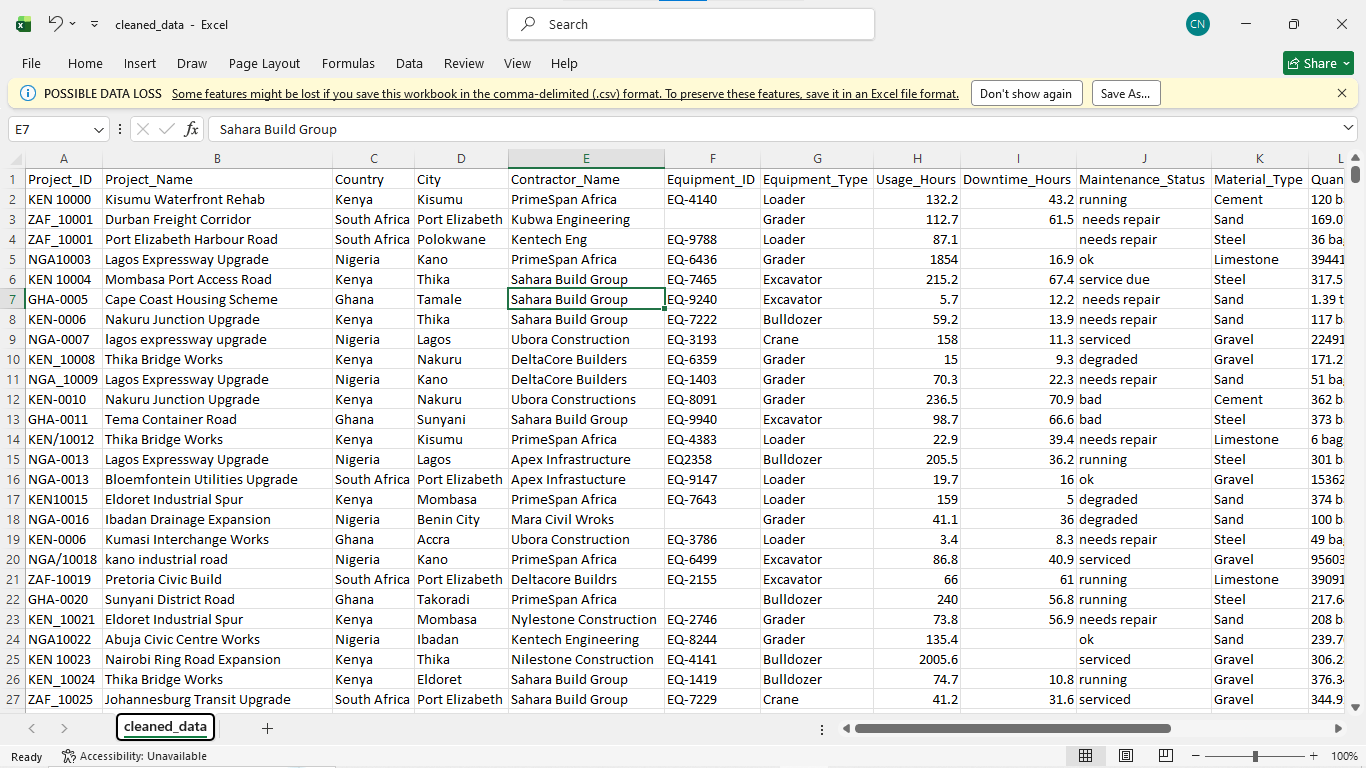Click the zoom slider handle

pos(1255,757)
